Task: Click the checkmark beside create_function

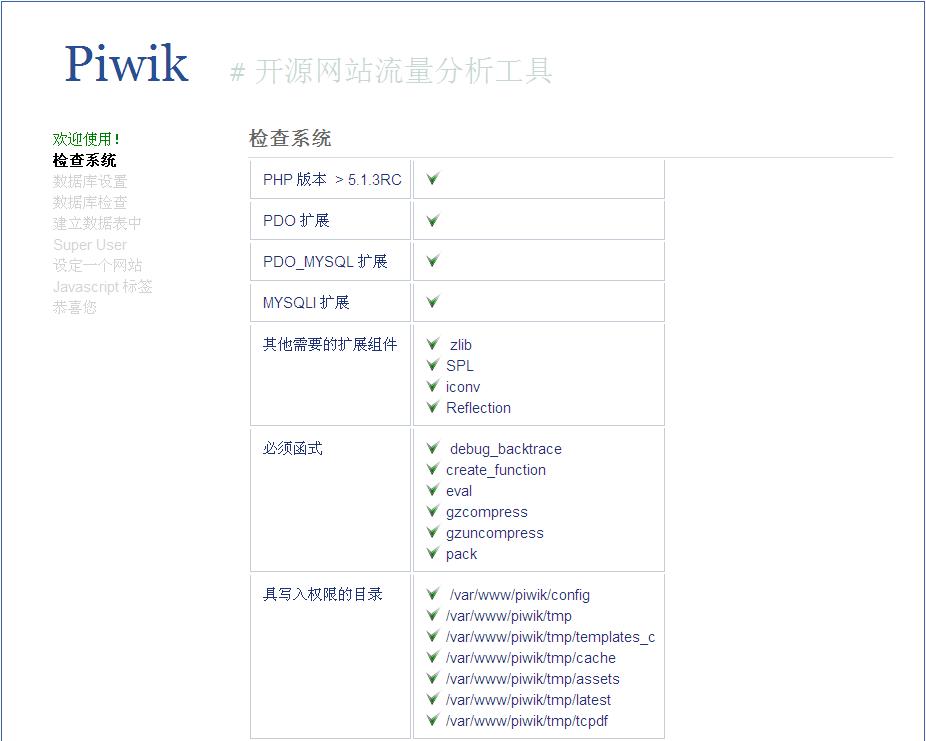Action: pos(433,469)
